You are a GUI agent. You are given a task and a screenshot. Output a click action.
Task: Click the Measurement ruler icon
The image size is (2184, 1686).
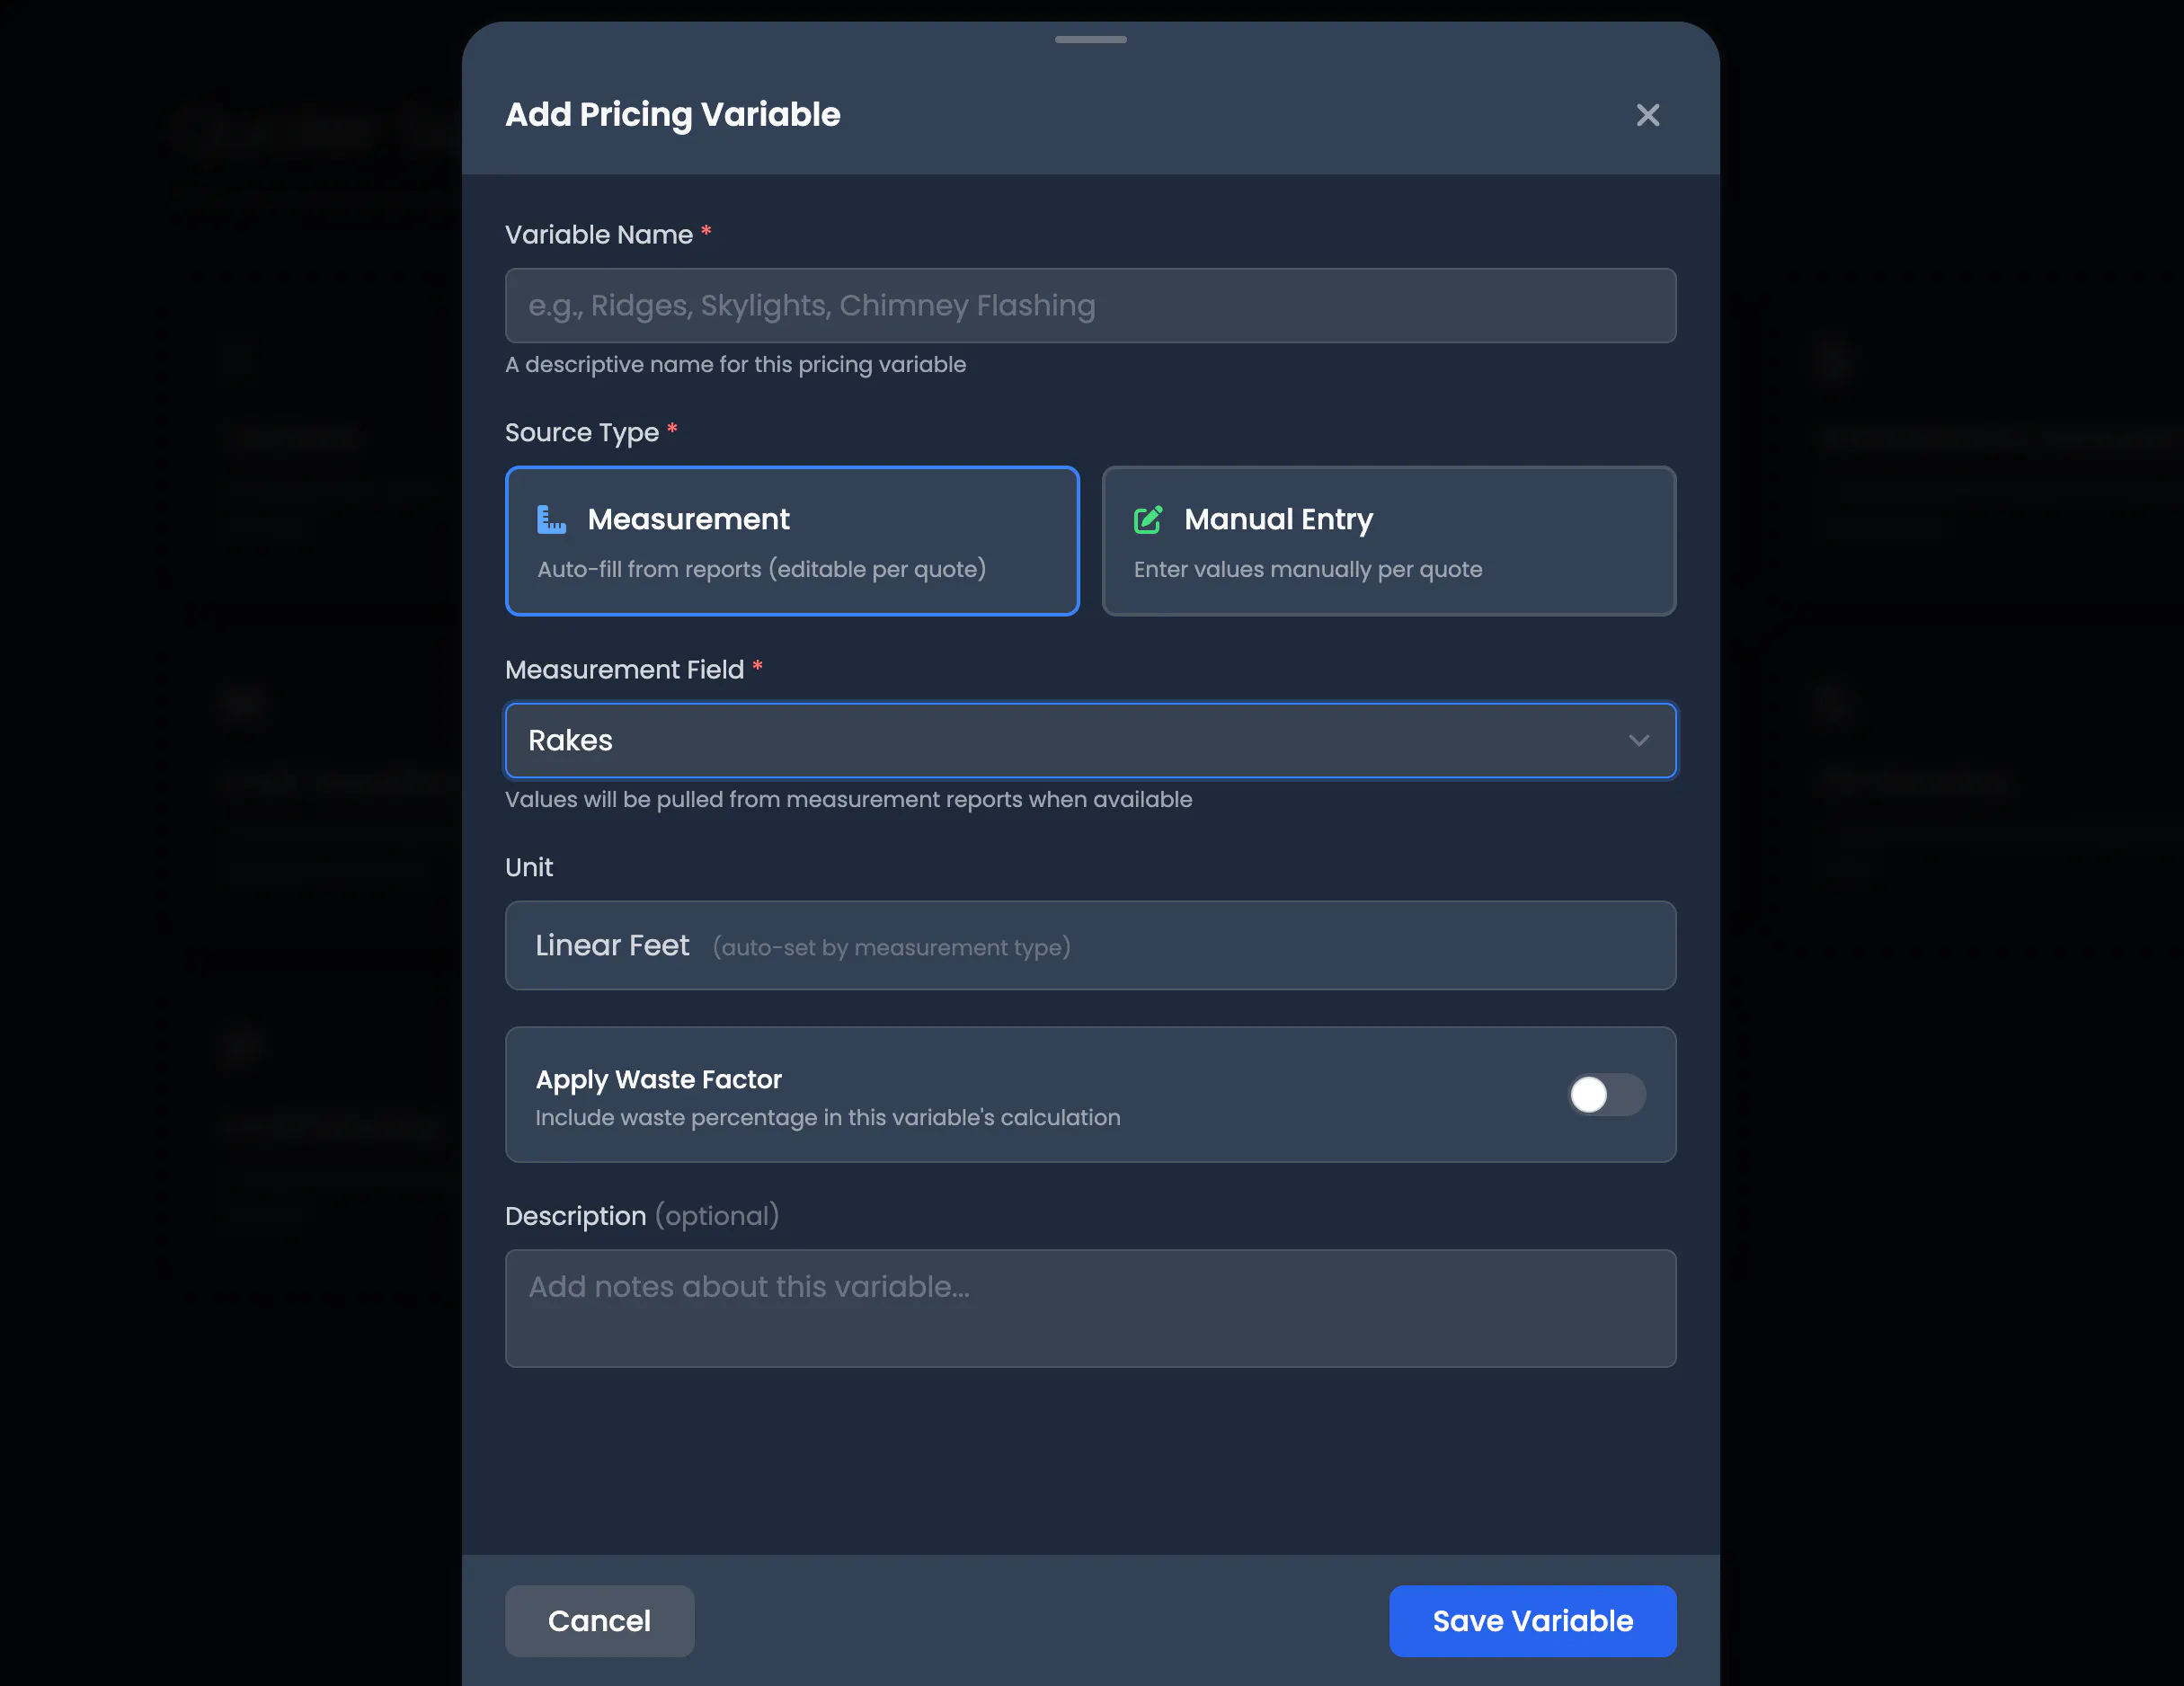click(x=551, y=519)
